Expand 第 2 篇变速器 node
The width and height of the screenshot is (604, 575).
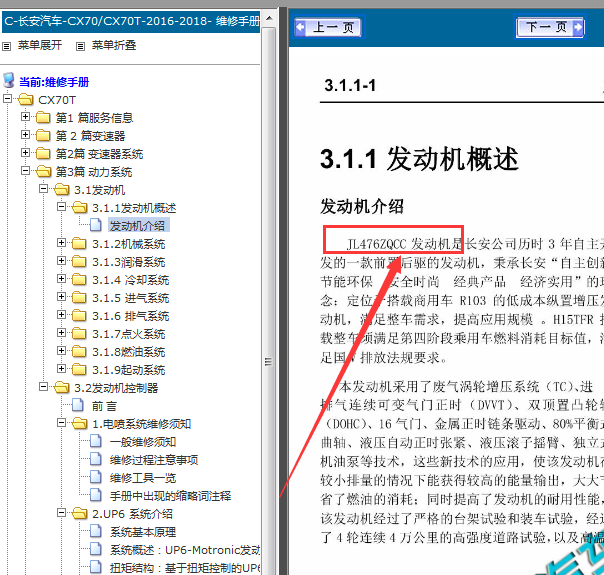point(25,134)
